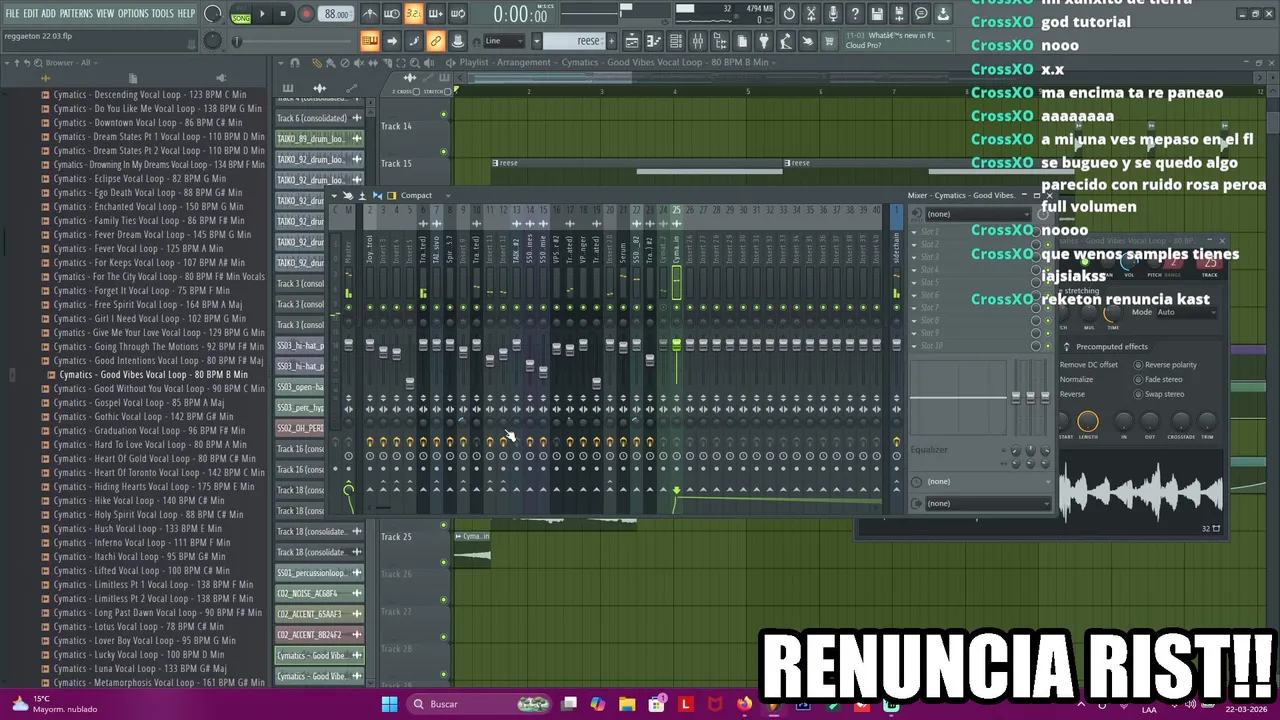The height and width of the screenshot is (720, 1280).
Task: Toggle the 3-2-1 countdown before recording
Action: tap(413, 14)
